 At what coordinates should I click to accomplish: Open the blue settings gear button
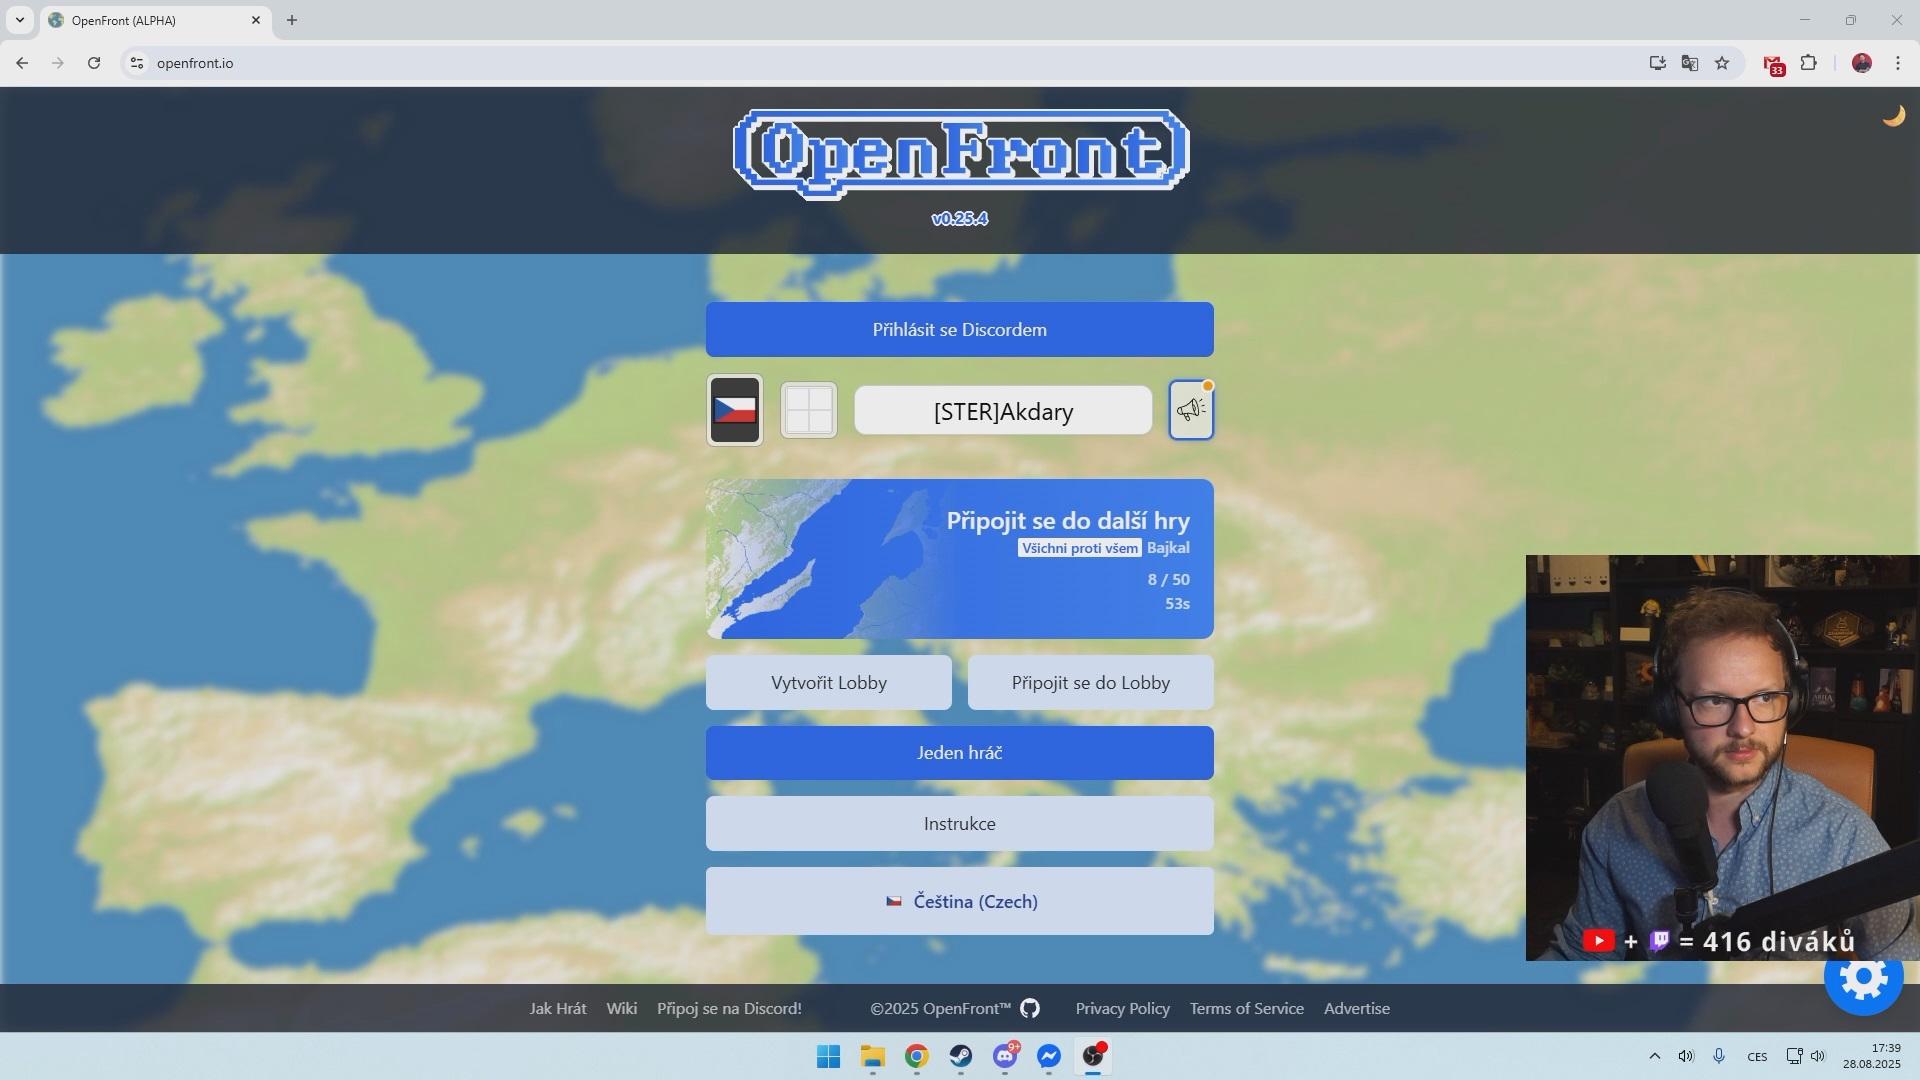[1863, 979]
